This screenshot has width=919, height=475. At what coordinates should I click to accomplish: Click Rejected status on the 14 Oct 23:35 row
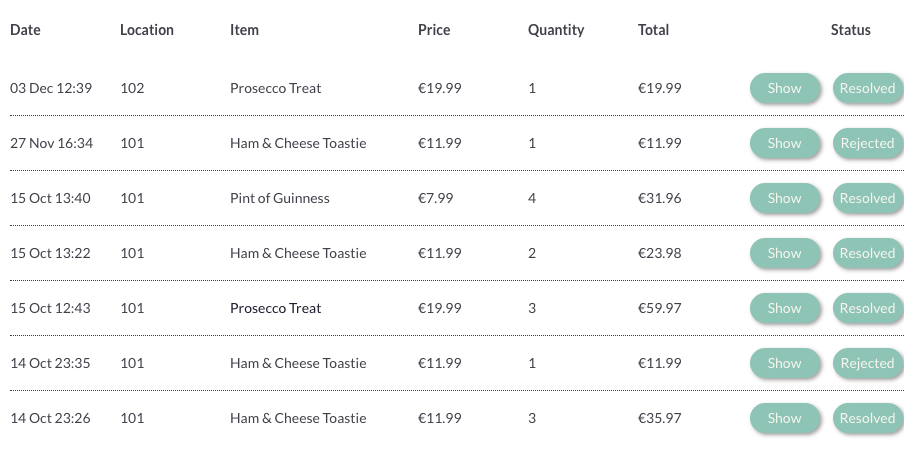click(867, 363)
